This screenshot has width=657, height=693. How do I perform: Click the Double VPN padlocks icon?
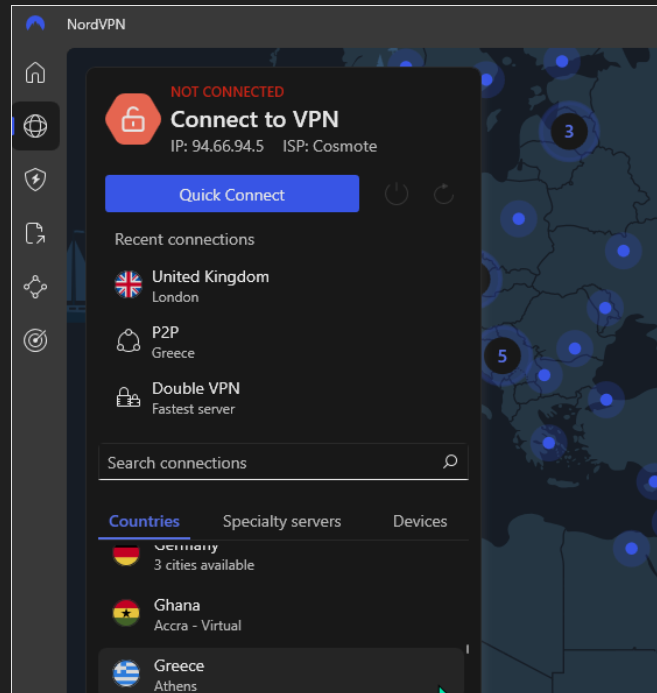click(128, 396)
